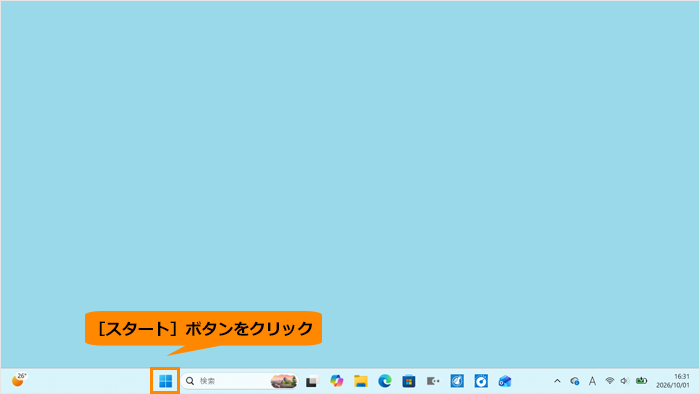This screenshot has height=394, width=700.
Task: Open Task View from the taskbar
Action: click(312, 382)
